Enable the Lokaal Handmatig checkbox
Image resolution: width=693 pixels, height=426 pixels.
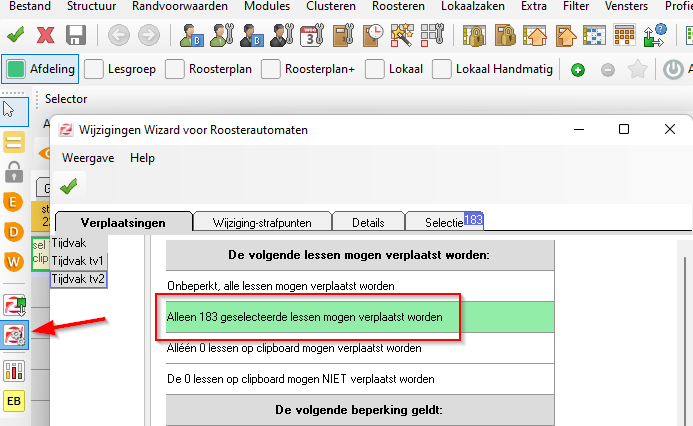443,70
